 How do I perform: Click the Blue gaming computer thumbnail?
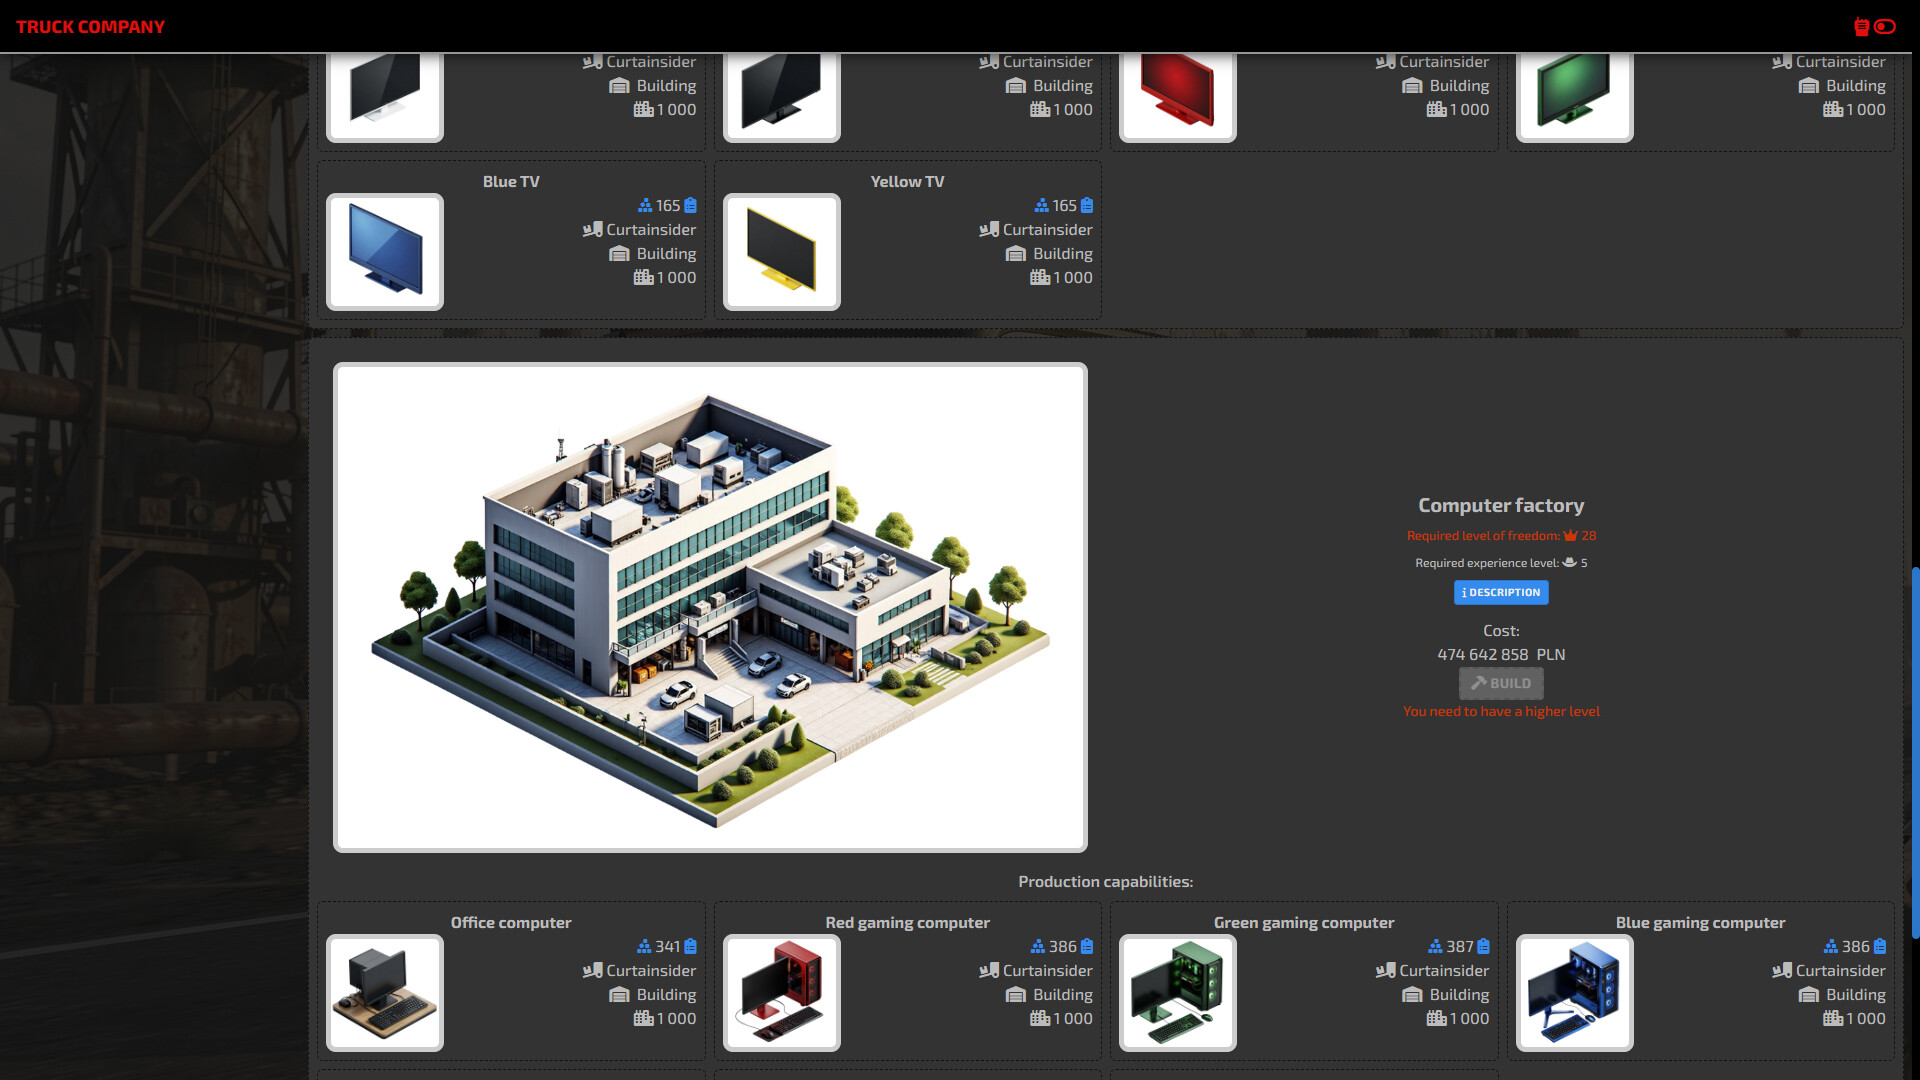(x=1574, y=993)
